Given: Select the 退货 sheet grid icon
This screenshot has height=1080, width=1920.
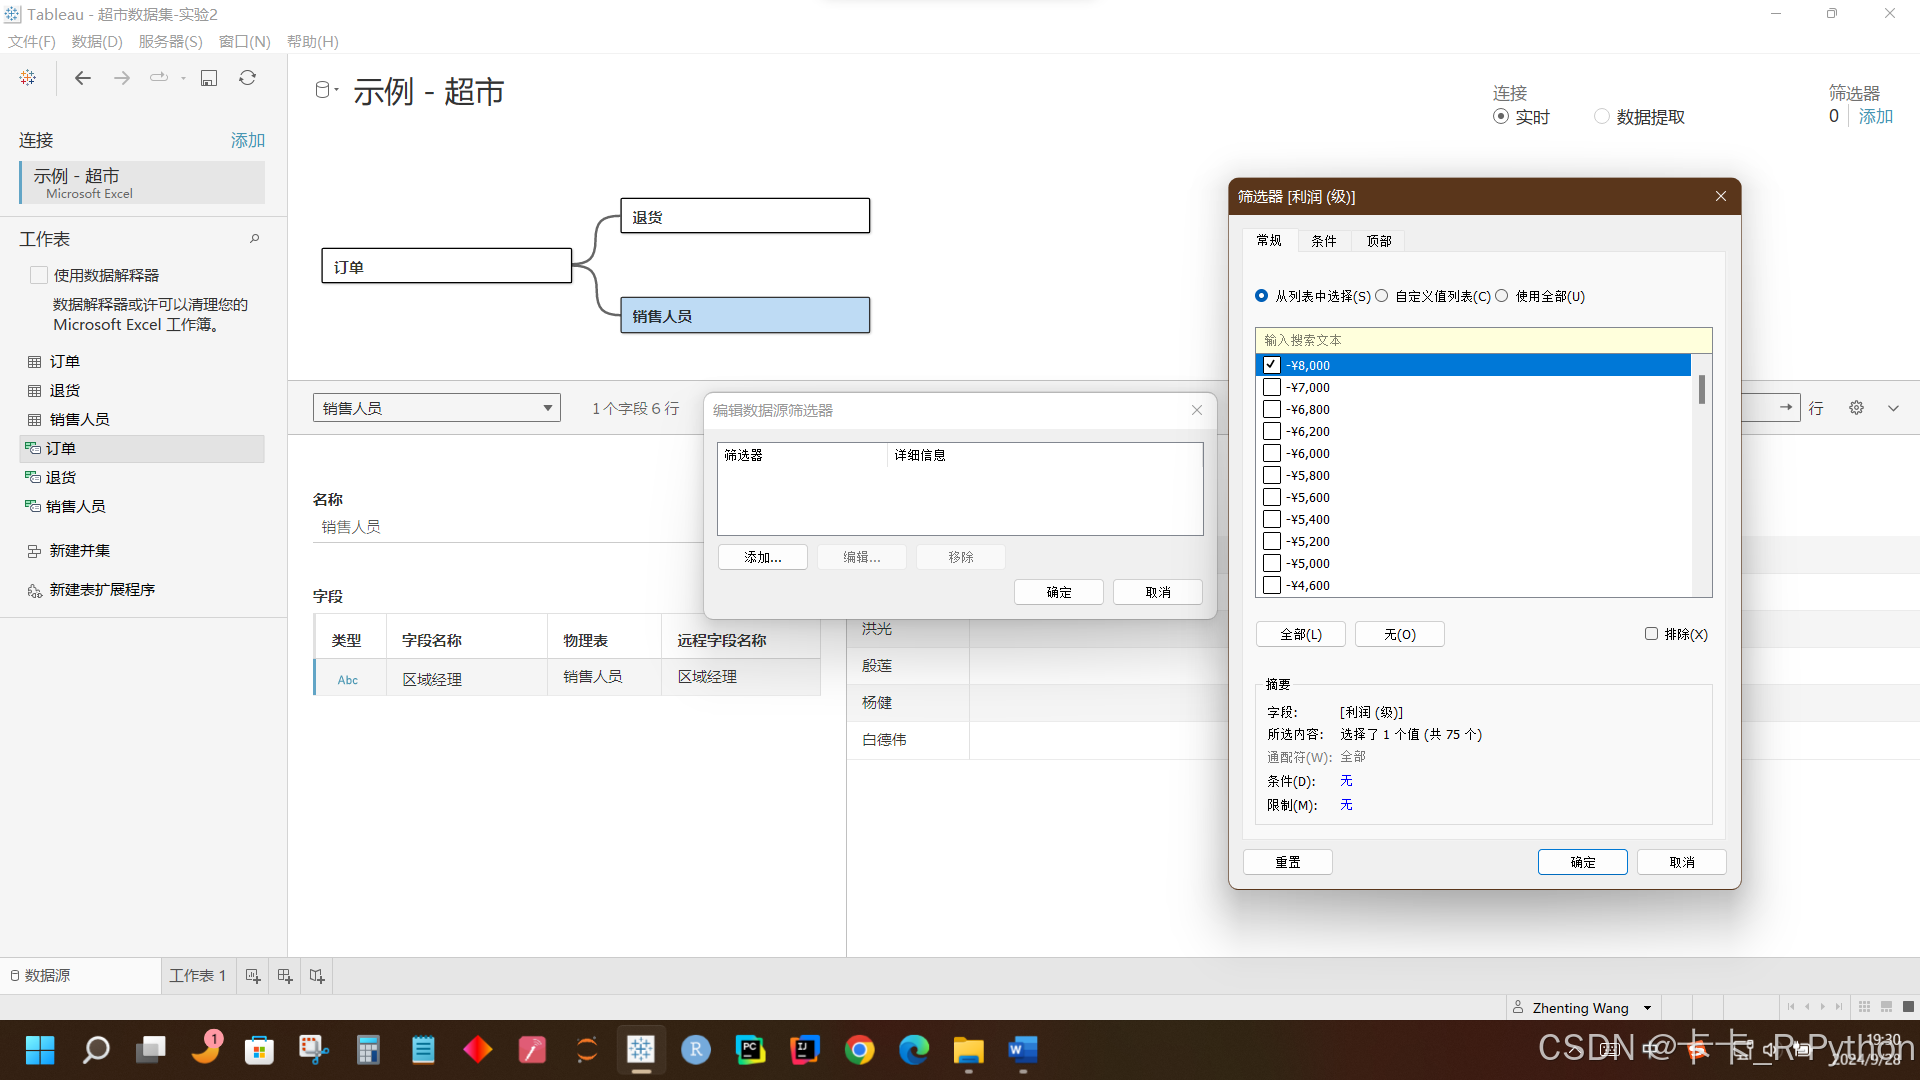Looking at the screenshot, I should click(x=34, y=391).
